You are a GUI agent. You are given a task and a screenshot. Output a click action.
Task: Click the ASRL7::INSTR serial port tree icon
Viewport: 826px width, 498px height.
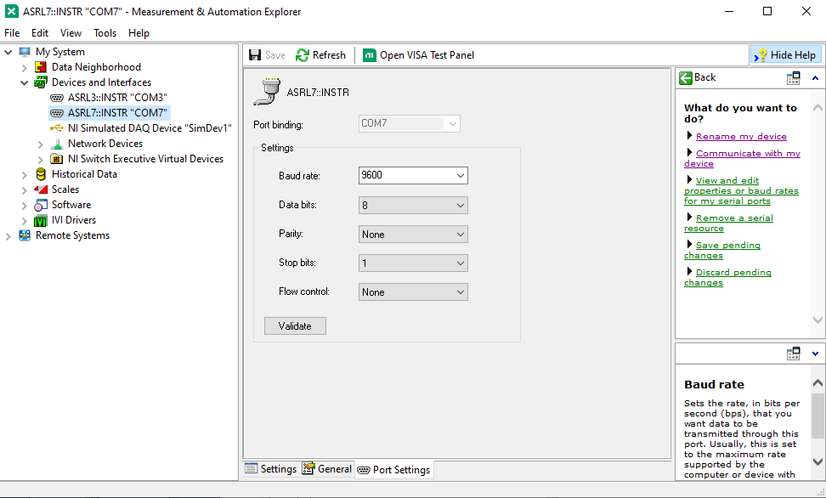pyautogui.click(x=56, y=113)
